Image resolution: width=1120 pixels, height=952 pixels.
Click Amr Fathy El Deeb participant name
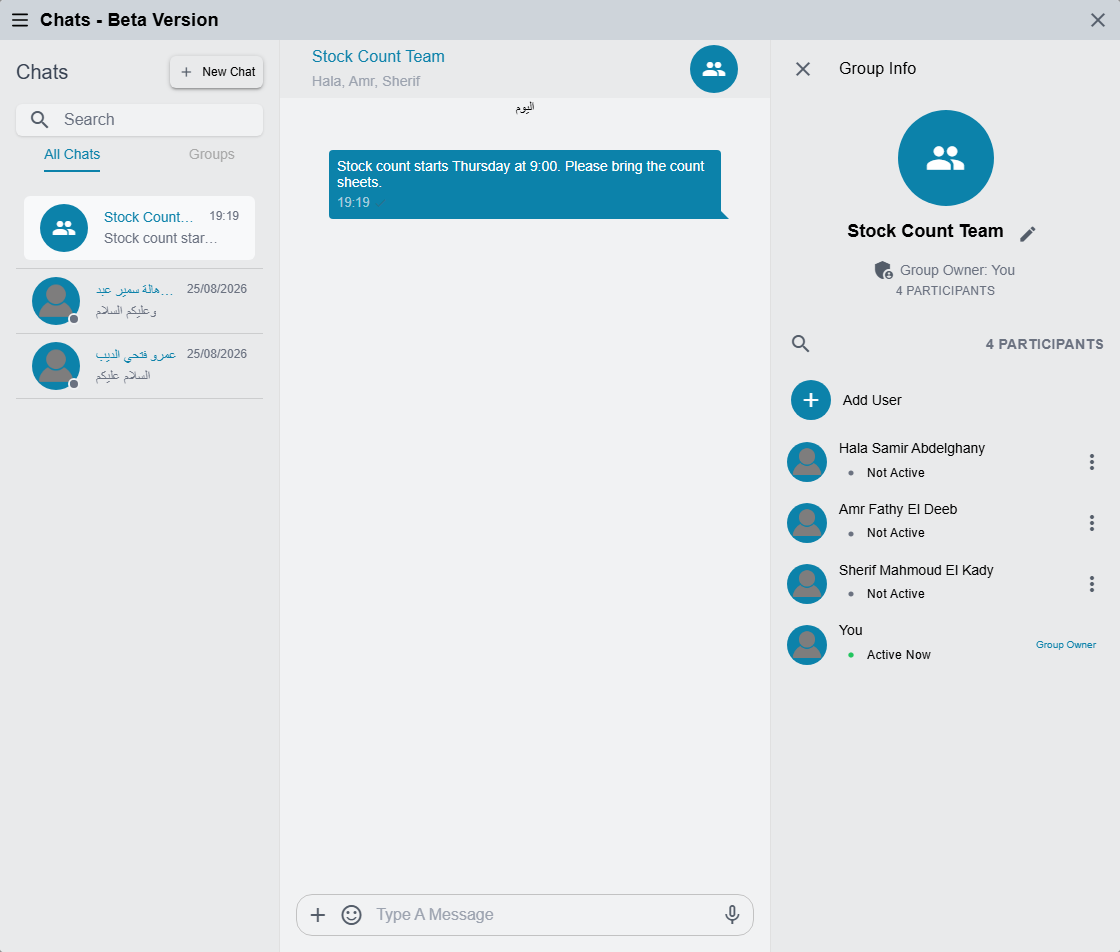[898, 509]
